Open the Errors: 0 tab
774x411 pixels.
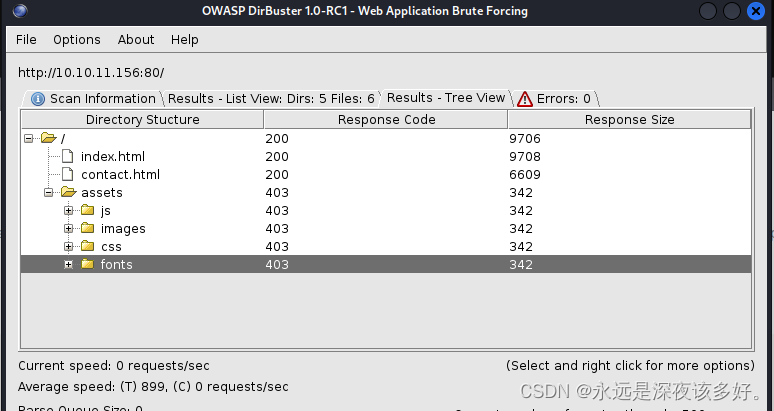tap(556, 99)
